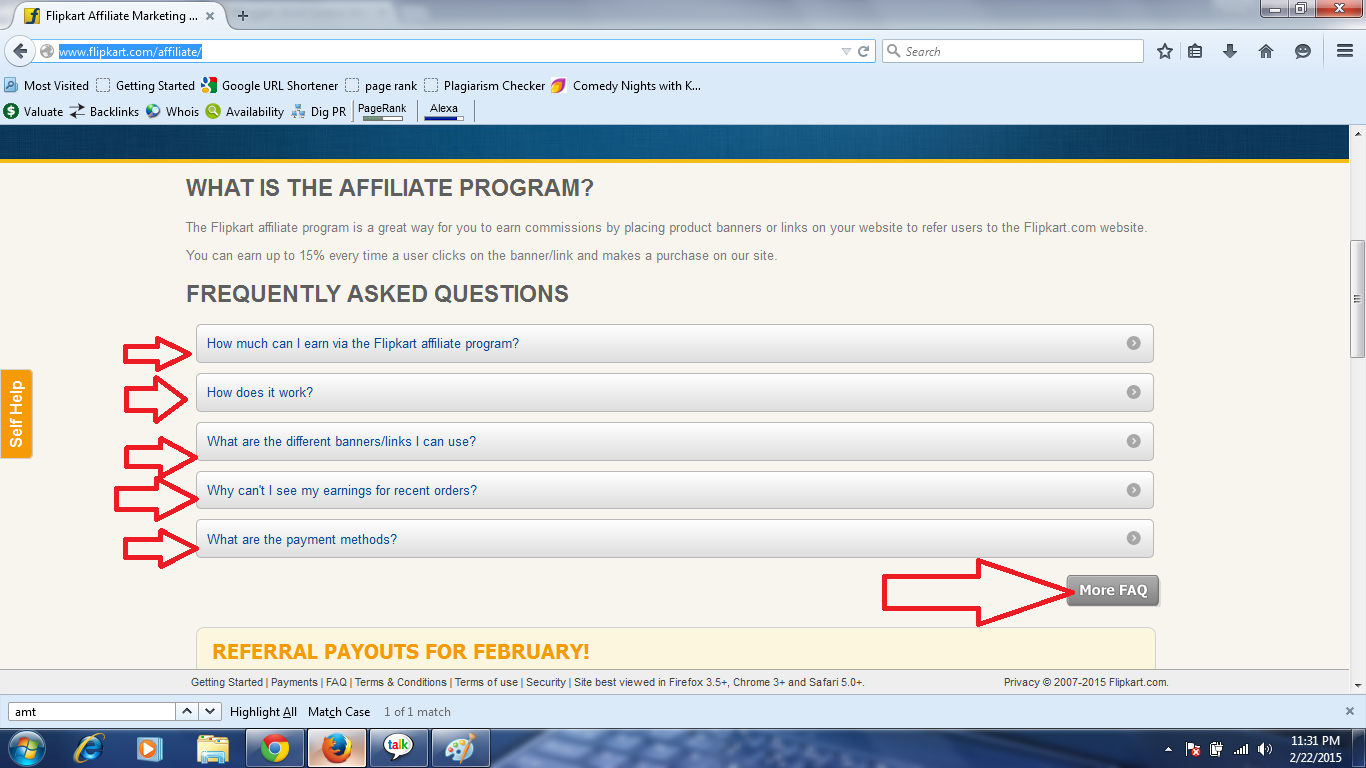The height and width of the screenshot is (768, 1366).
Task: Click the reload button in address bar
Action: point(865,51)
